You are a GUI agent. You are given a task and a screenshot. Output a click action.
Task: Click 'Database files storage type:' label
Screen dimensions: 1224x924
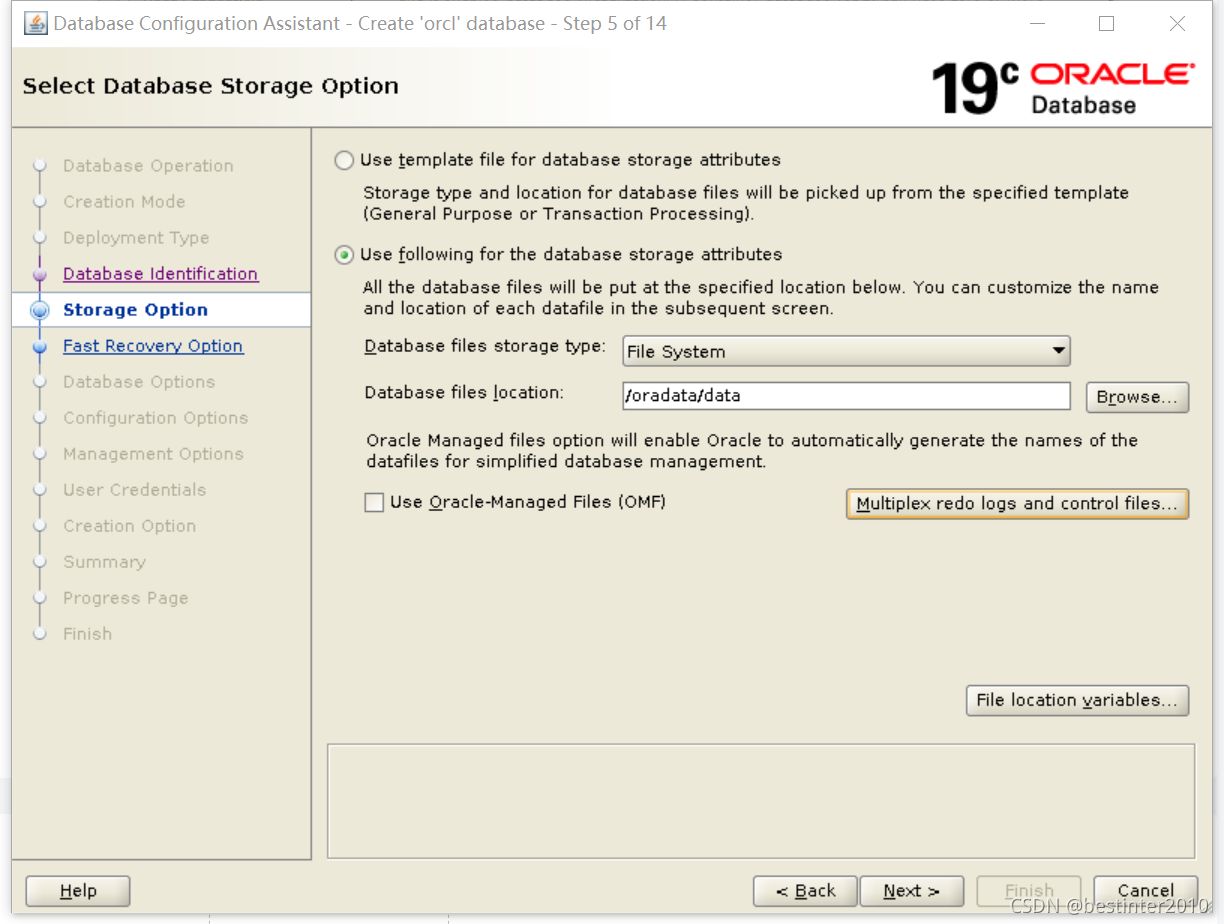[485, 347]
